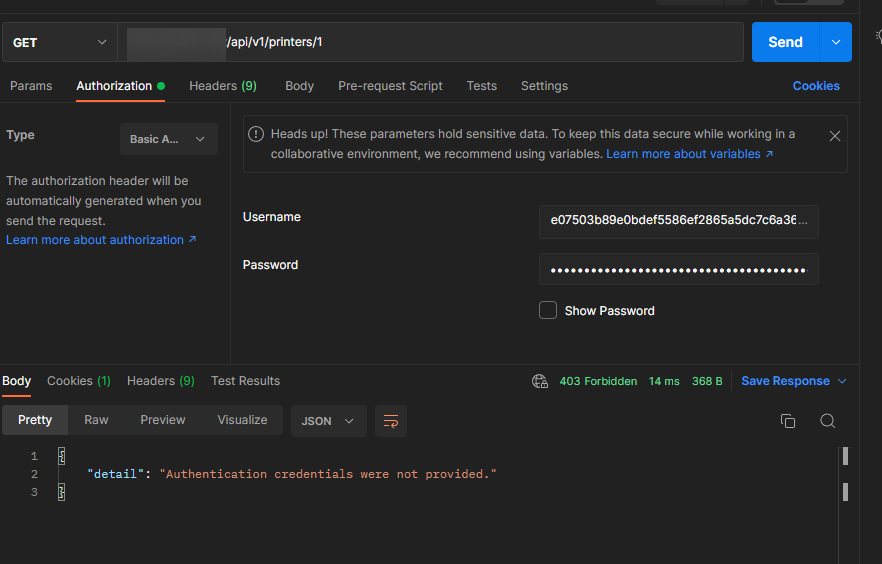Switch to Visualize response view
882x564 pixels.
[242, 420]
